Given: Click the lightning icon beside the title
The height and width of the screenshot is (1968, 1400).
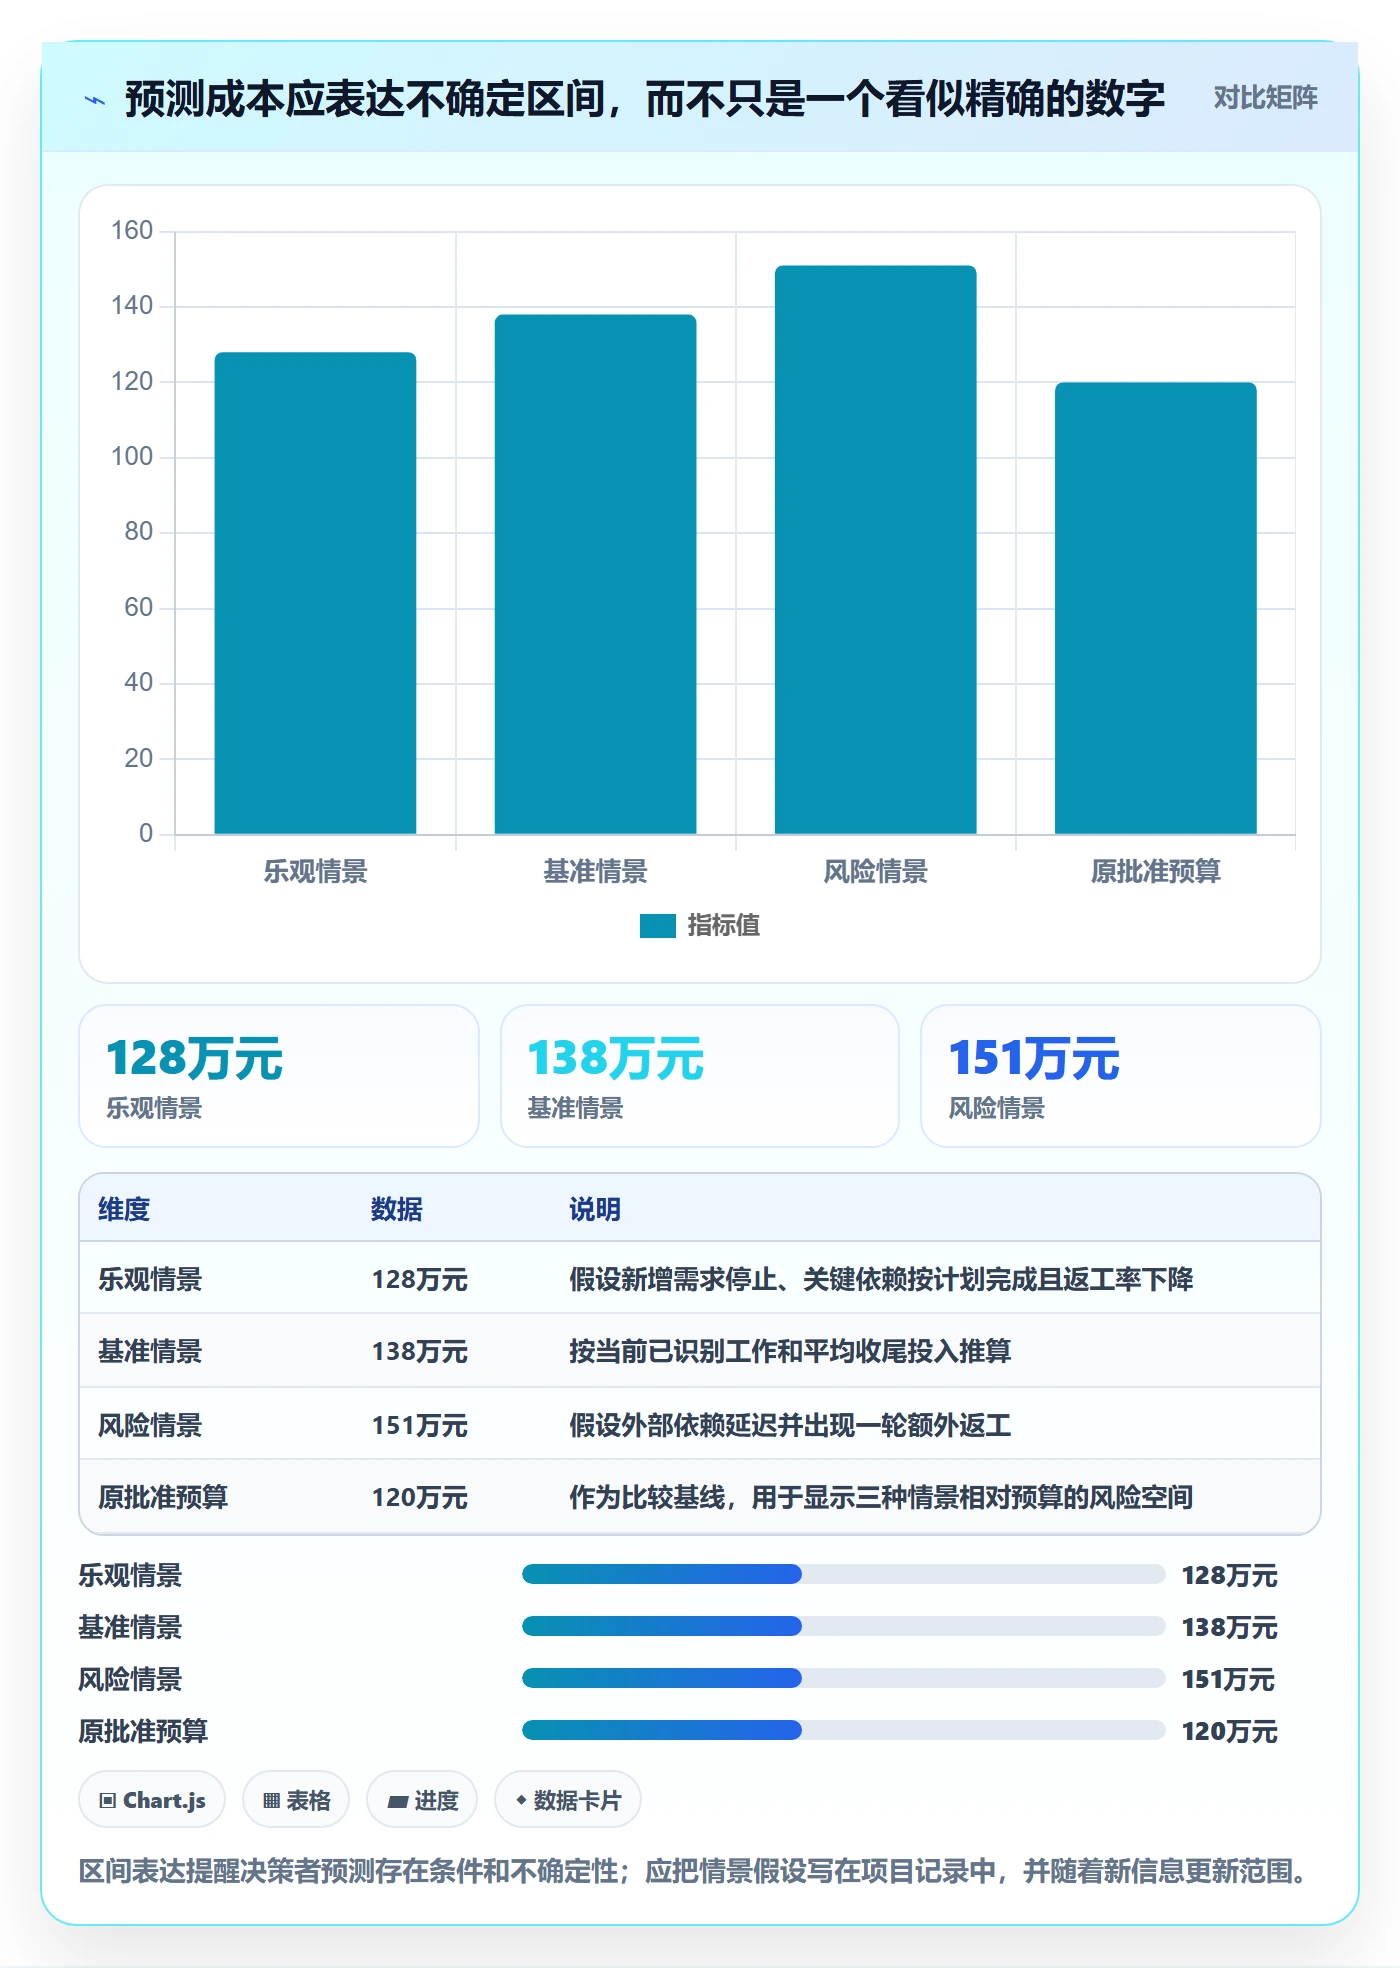Looking at the screenshot, I should tap(95, 99).
